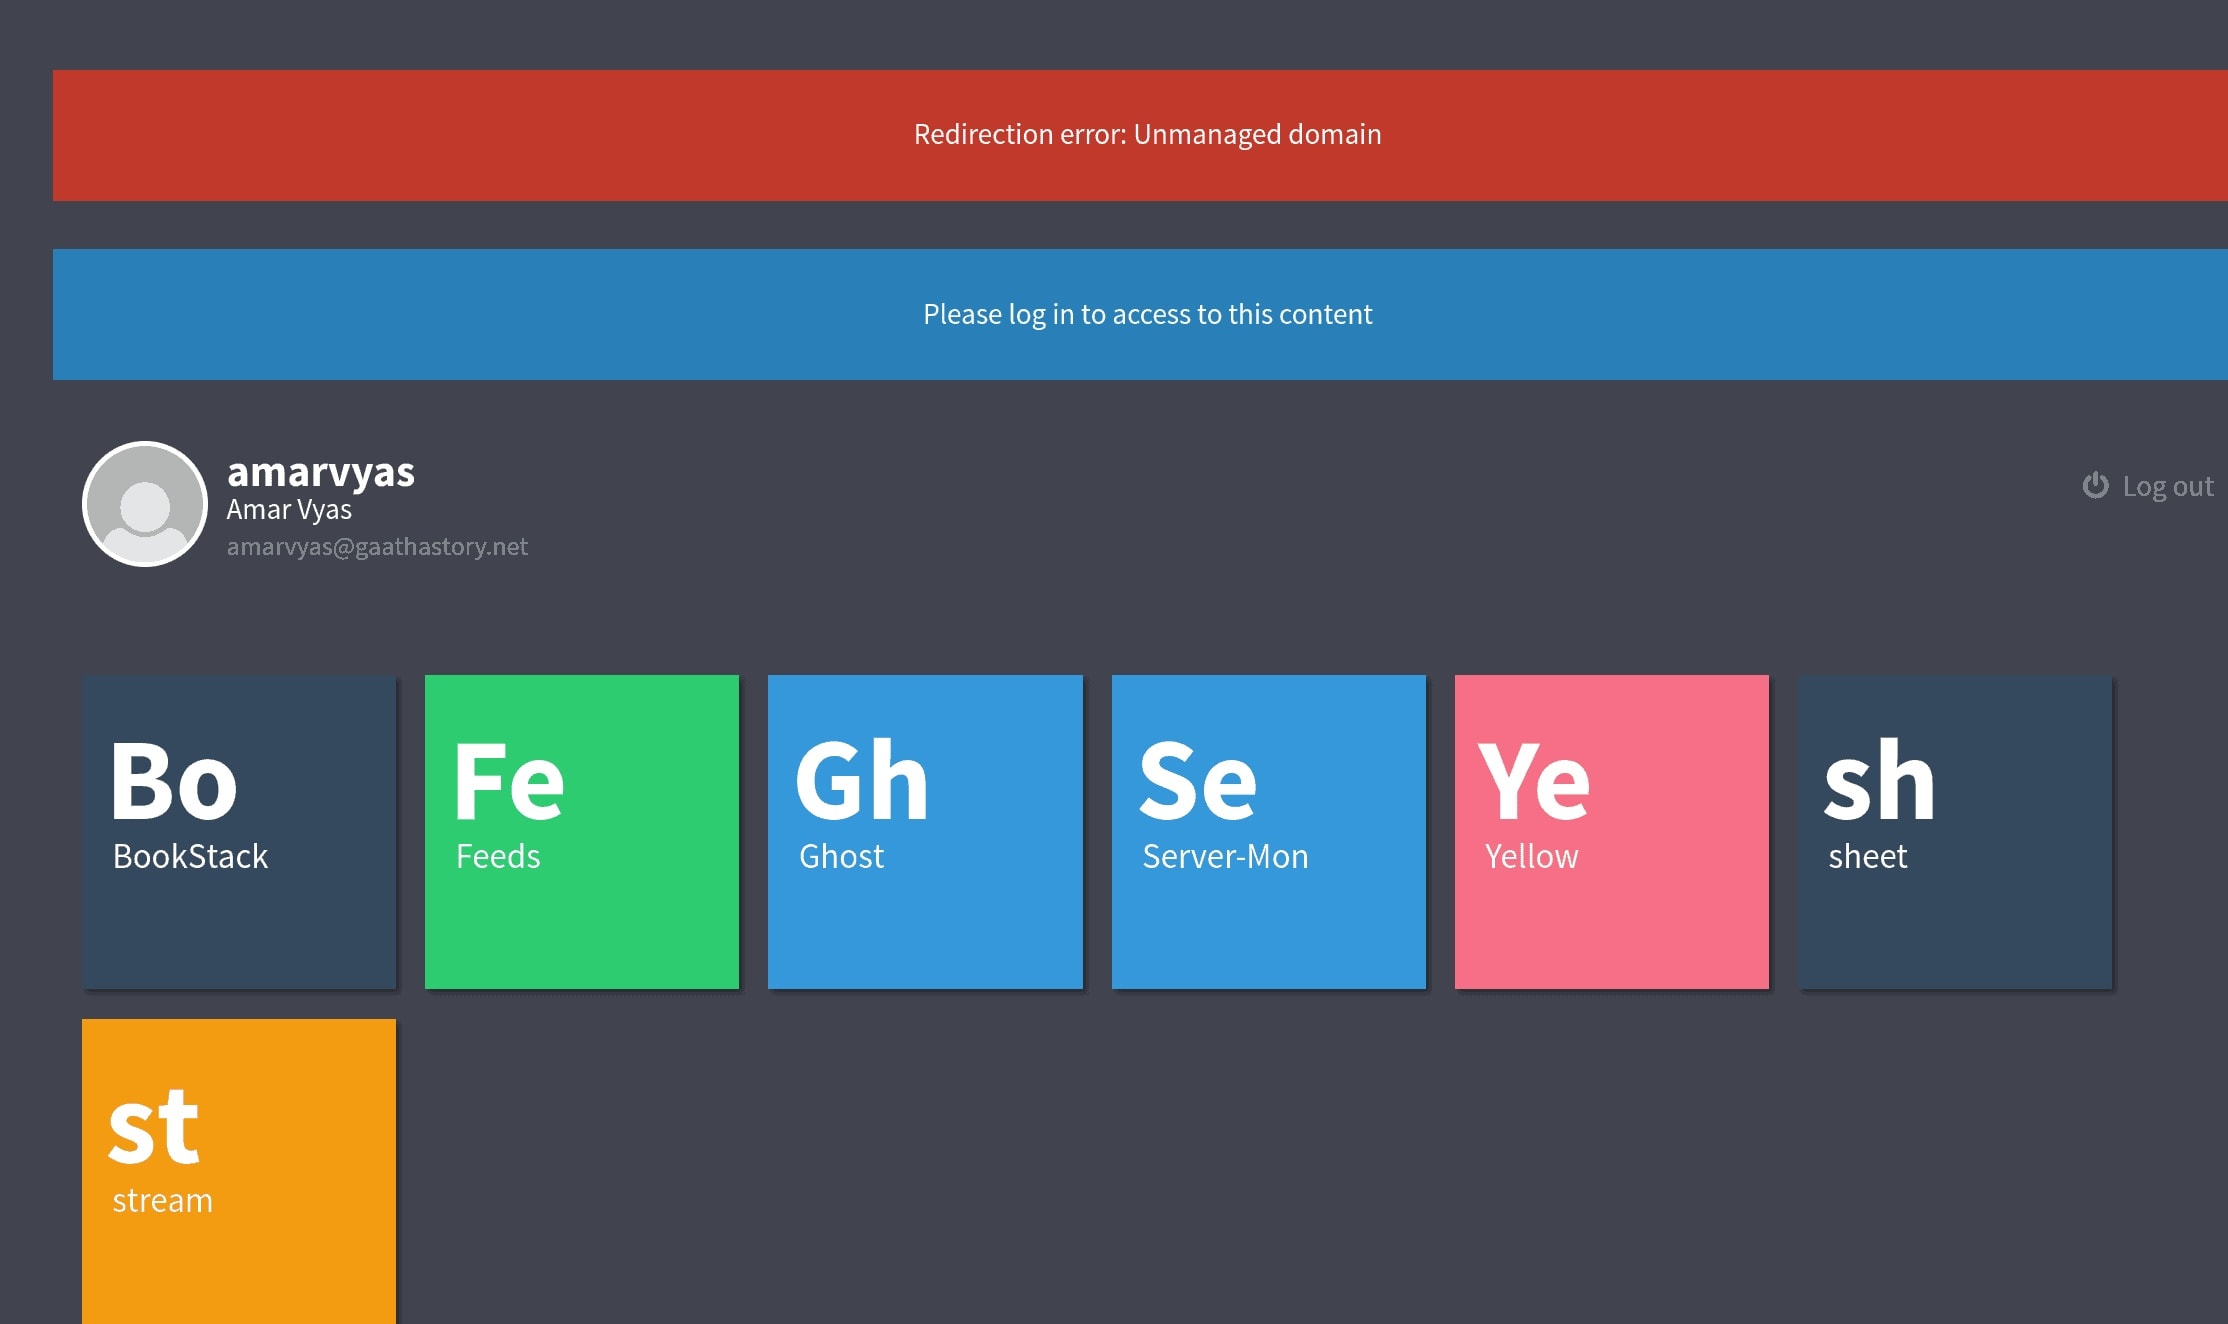Launch the Ghost app tile

click(925, 832)
